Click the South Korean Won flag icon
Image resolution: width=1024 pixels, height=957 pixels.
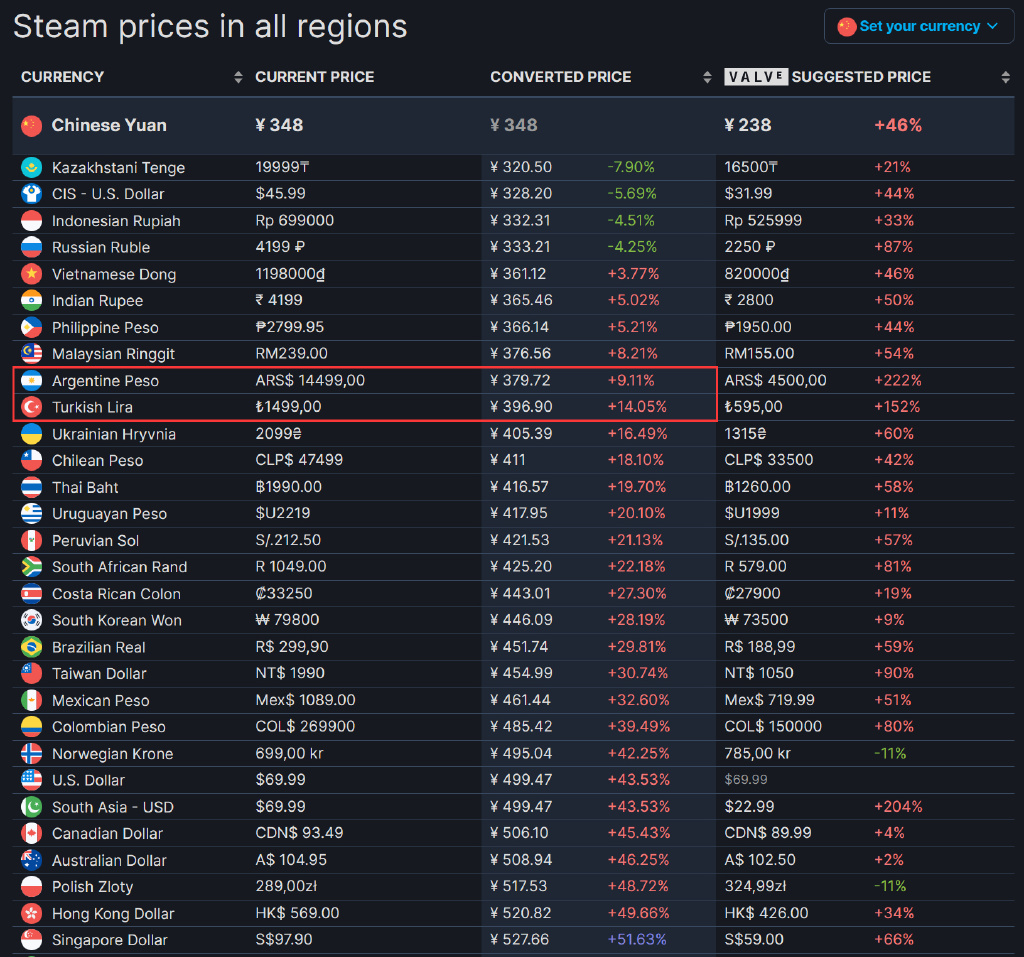pyautogui.click(x=31, y=620)
